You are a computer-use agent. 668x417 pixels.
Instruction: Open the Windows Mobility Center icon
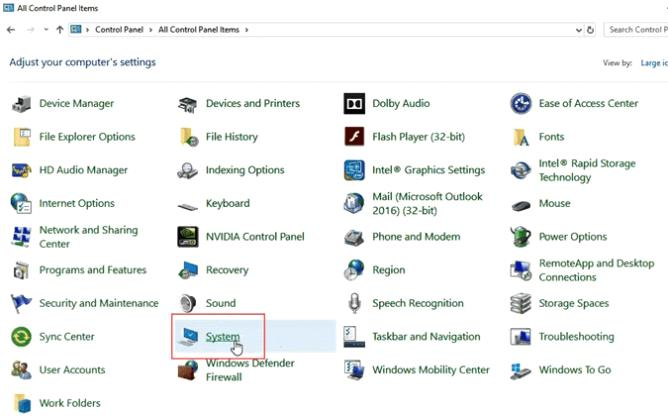pos(354,370)
